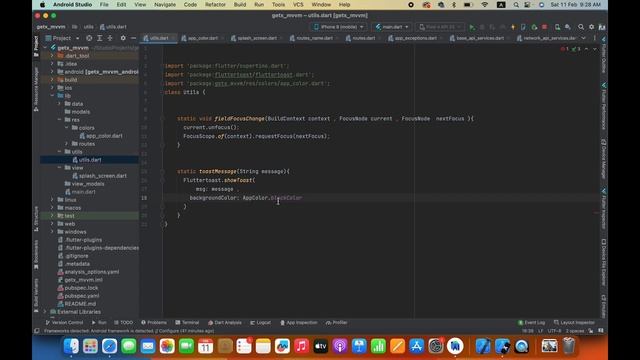Open the VCS menu
The height and width of the screenshot is (360, 640).
coord(298,5)
